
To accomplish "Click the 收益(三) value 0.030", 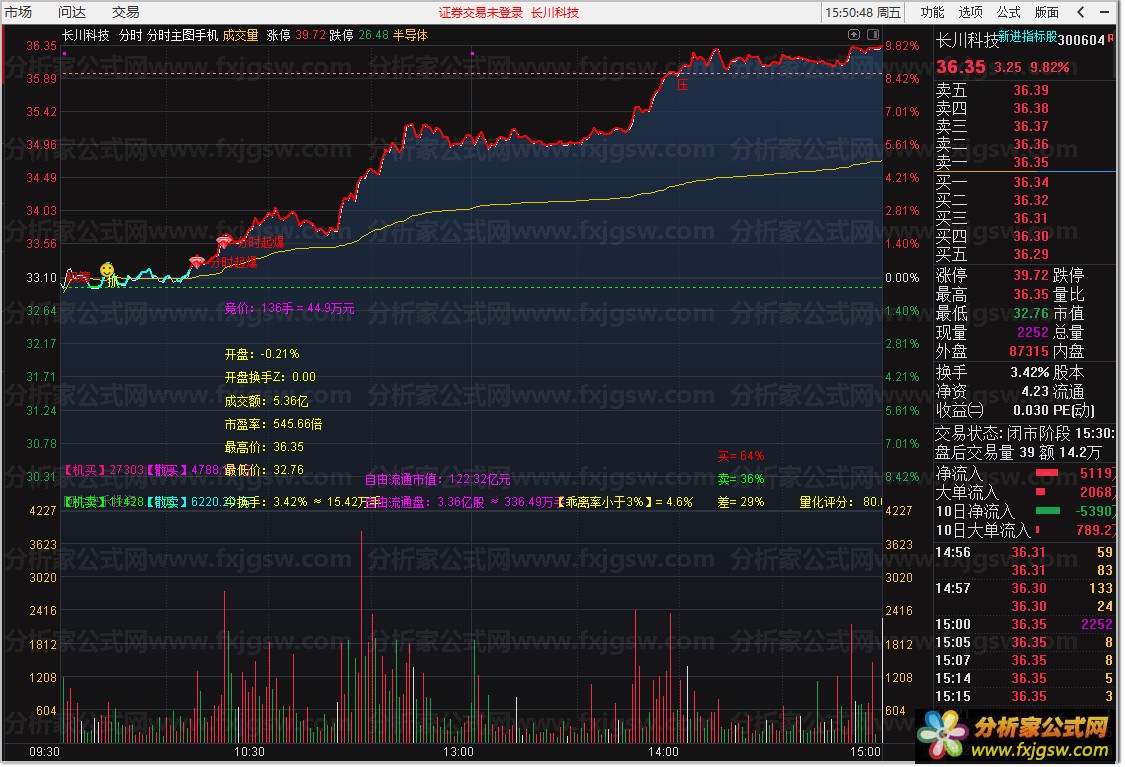I will pos(1030,410).
